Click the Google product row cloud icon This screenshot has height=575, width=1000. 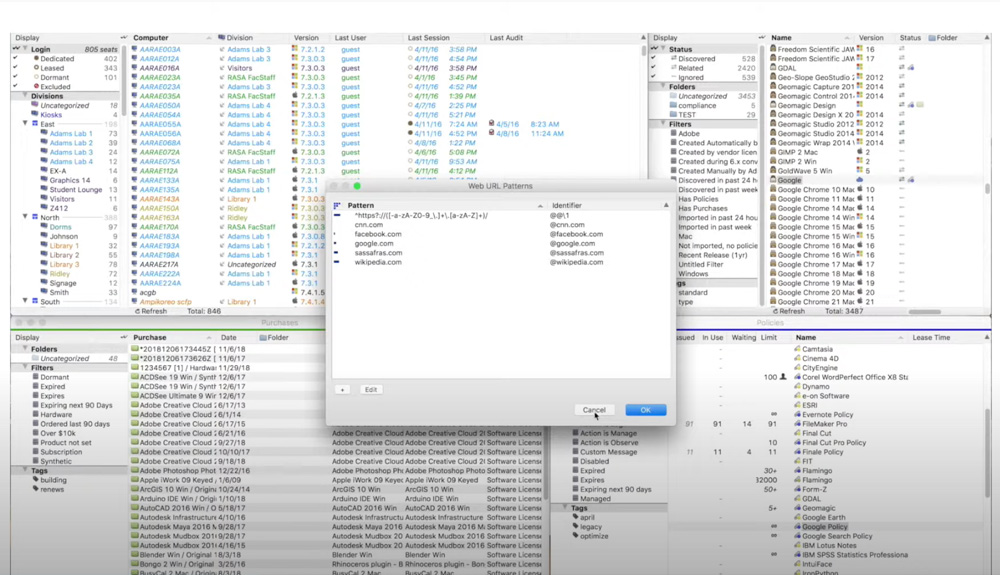pos(860,180)
